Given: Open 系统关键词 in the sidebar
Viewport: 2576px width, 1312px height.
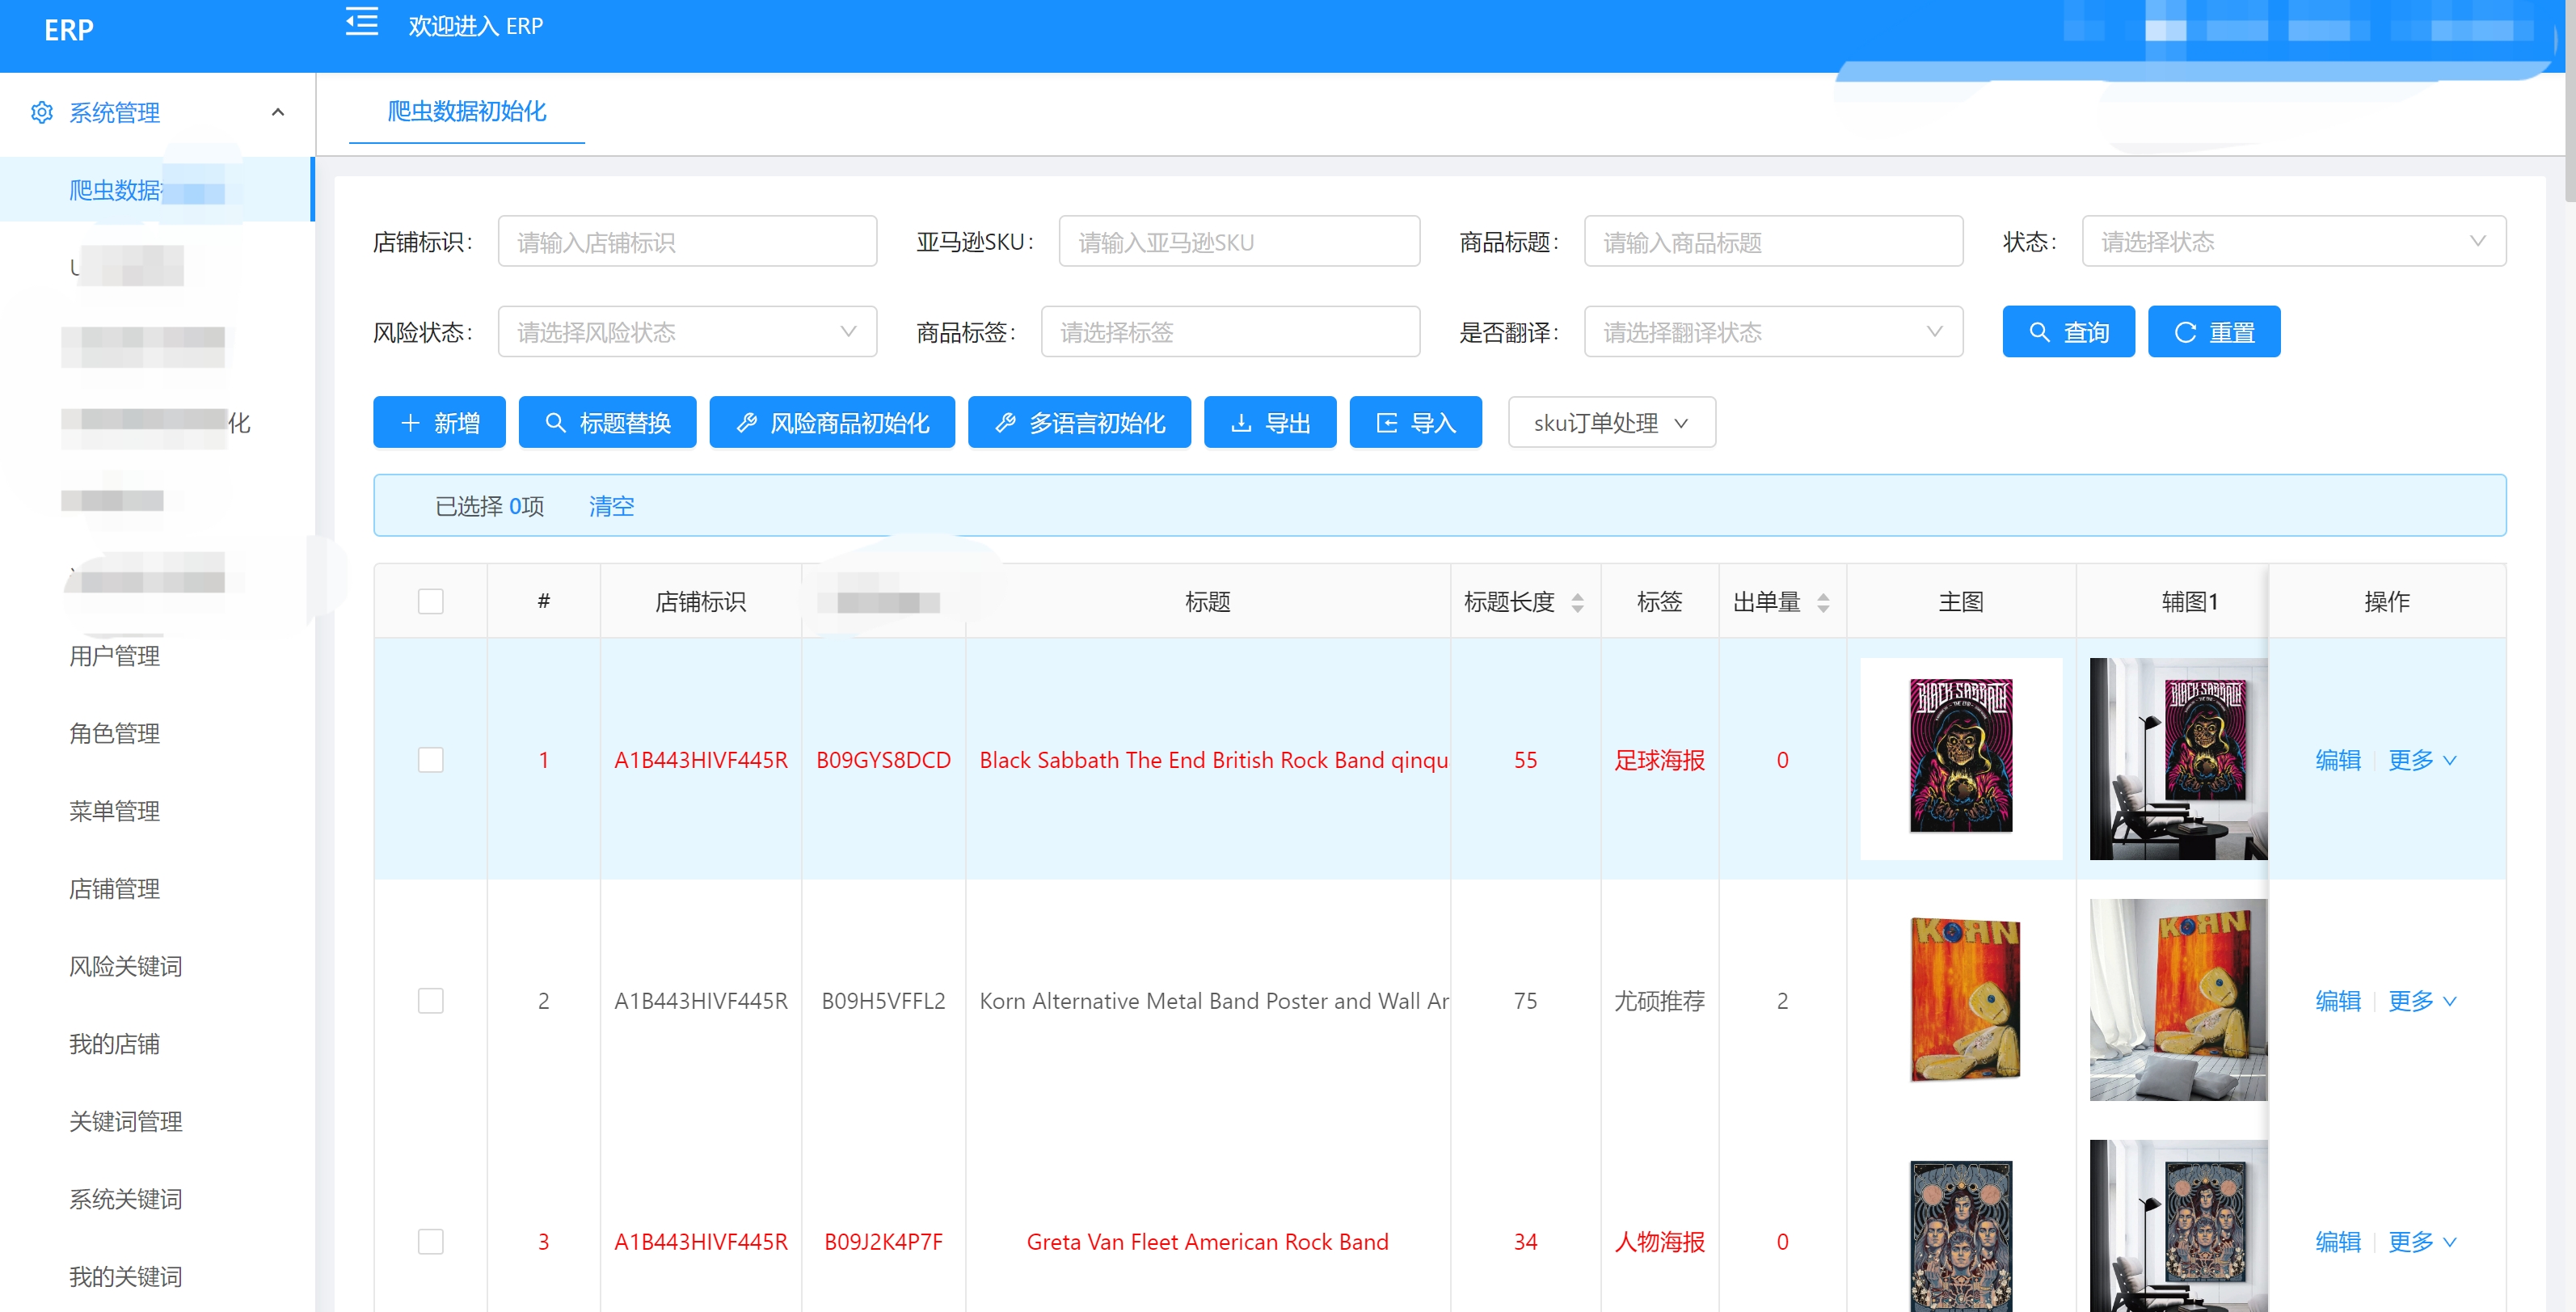Looking at the screenshot, I should [x=126, y=1199].
